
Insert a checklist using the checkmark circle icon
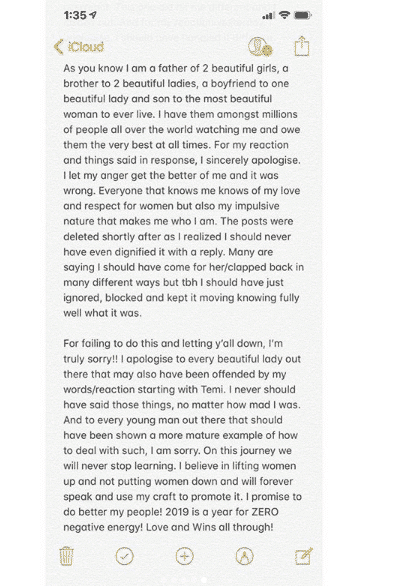tap(124, 556)
